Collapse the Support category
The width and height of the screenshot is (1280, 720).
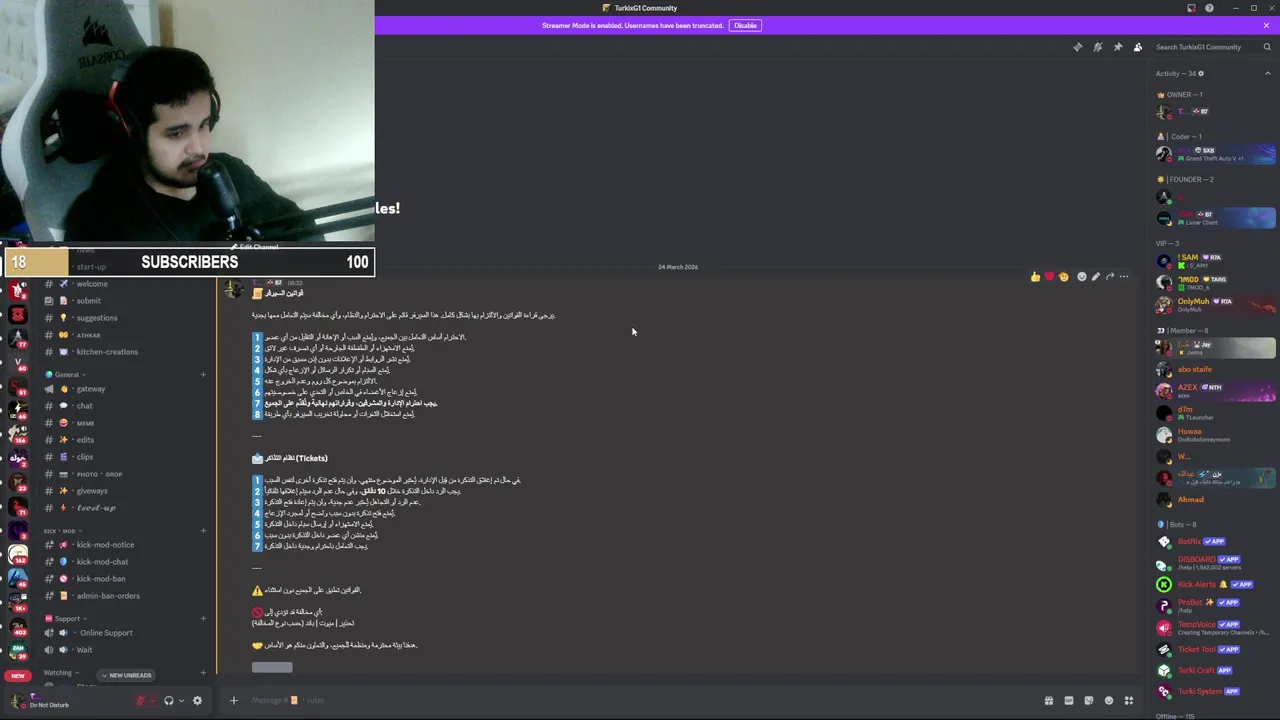(66, 618)
